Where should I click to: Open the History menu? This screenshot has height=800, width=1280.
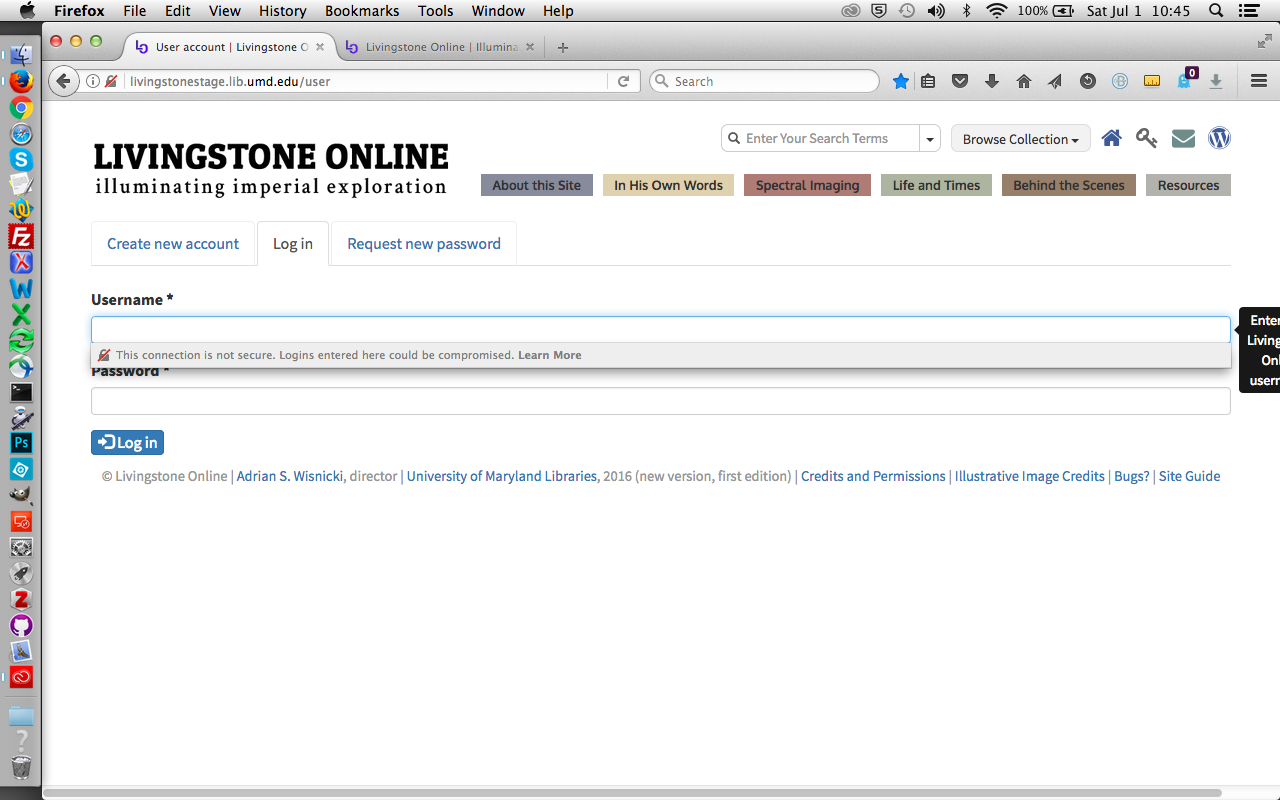coord(282,11)
